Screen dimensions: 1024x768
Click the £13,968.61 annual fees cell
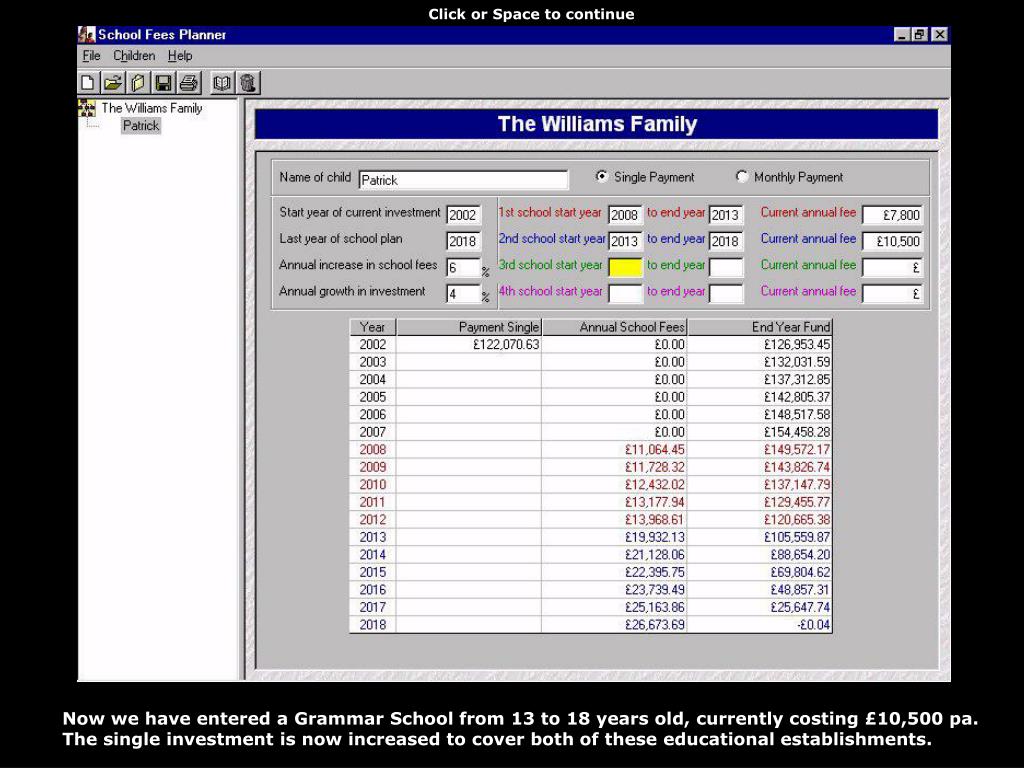615,520
